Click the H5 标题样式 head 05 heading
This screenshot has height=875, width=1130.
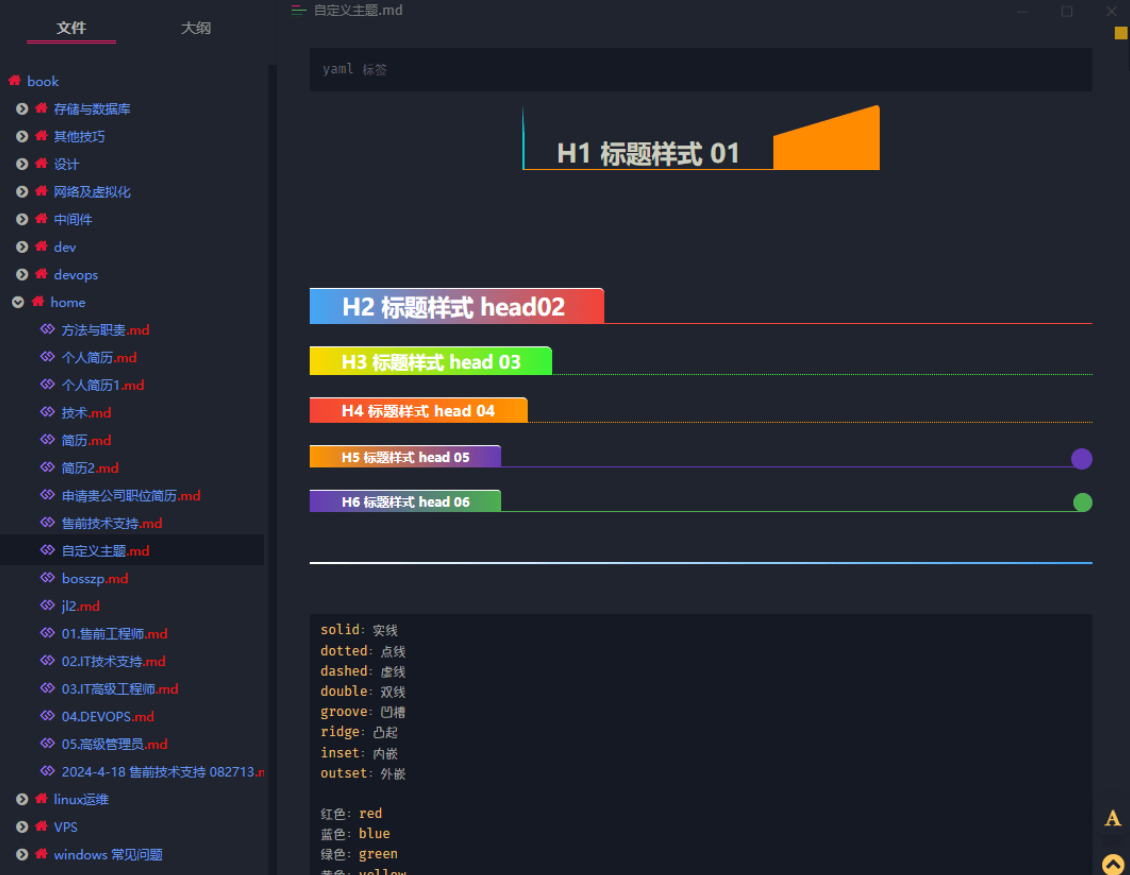click(x=405, y=457)
